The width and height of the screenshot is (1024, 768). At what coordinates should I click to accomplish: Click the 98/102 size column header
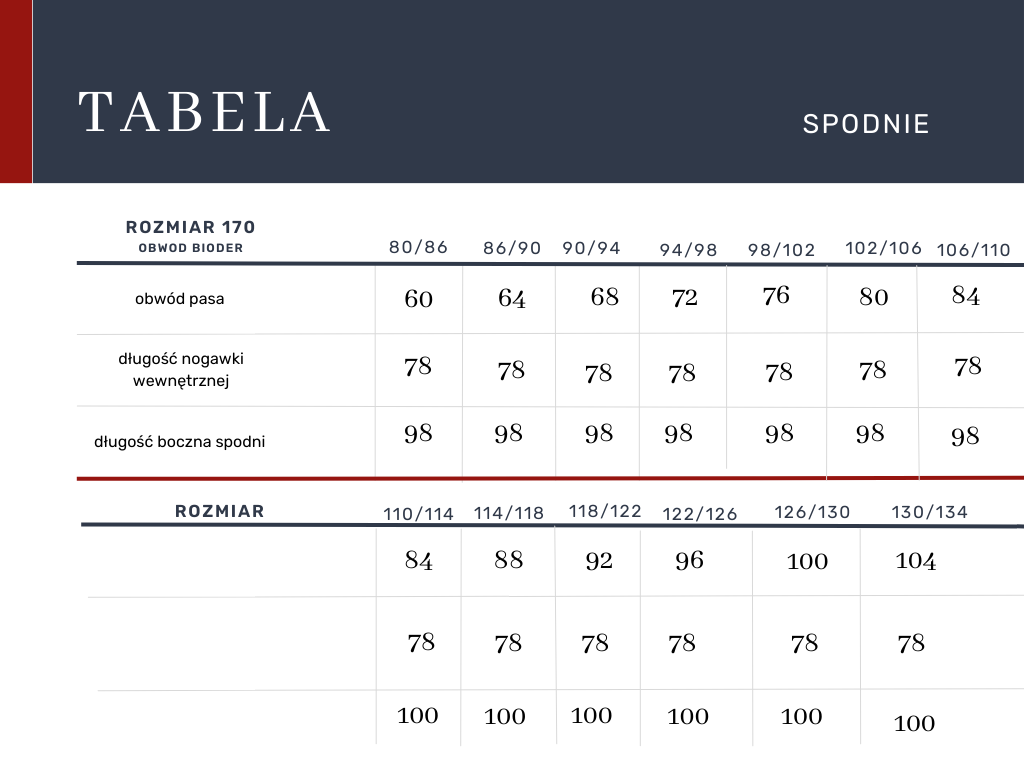pos(782,250)
